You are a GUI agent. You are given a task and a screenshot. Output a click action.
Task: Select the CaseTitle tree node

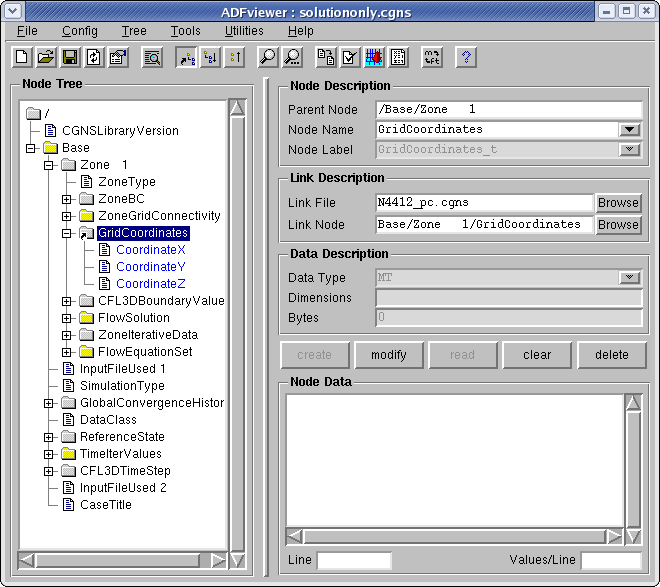point(106,505)
